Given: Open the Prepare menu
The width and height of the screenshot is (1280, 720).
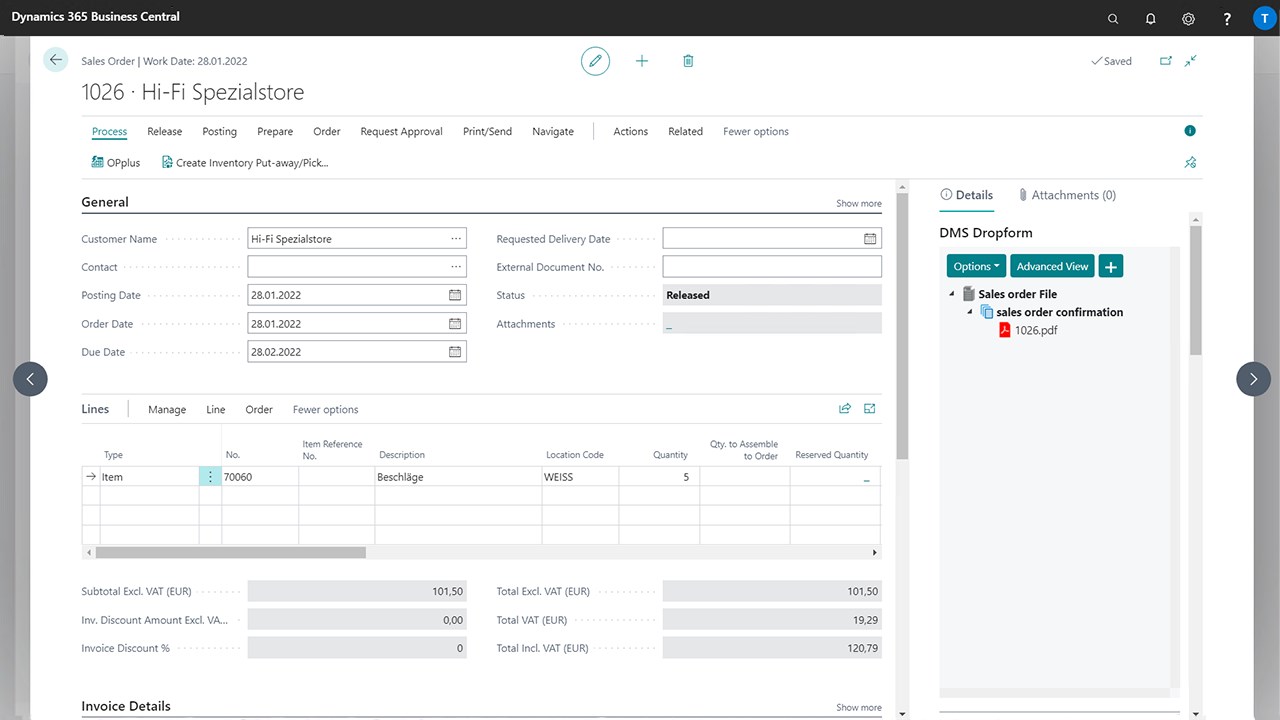Looking at the screenshot, I should [275, 131].
